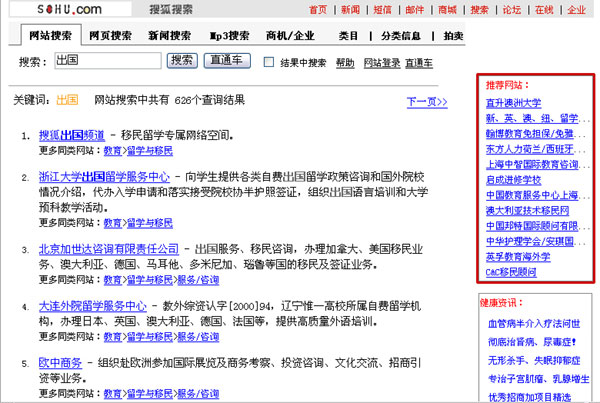Select the 网站搜索 tab
This screenshot has width=600, height=403.
51,36
